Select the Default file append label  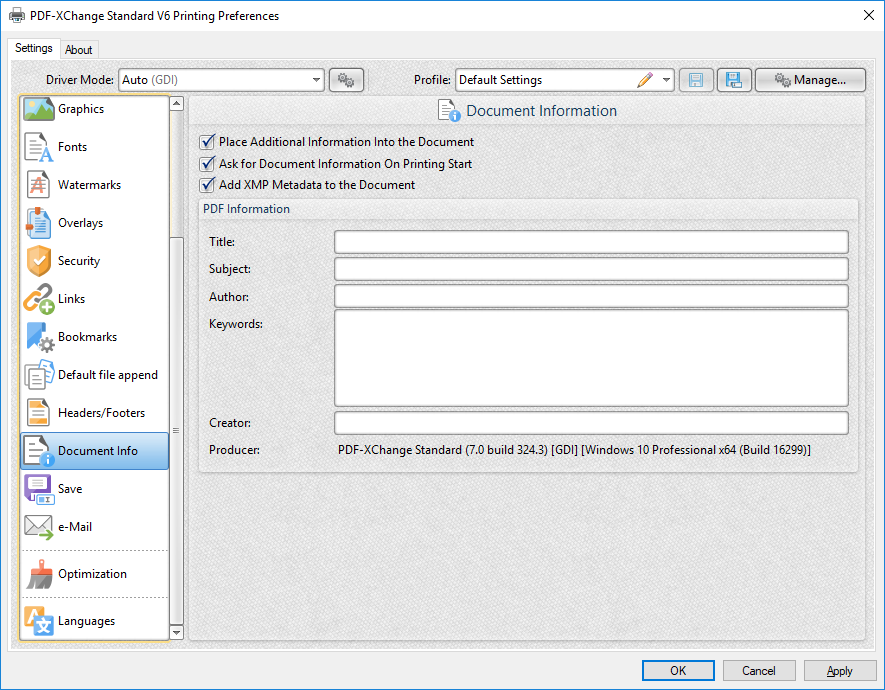pyautogui.click(x=108, y=375)
